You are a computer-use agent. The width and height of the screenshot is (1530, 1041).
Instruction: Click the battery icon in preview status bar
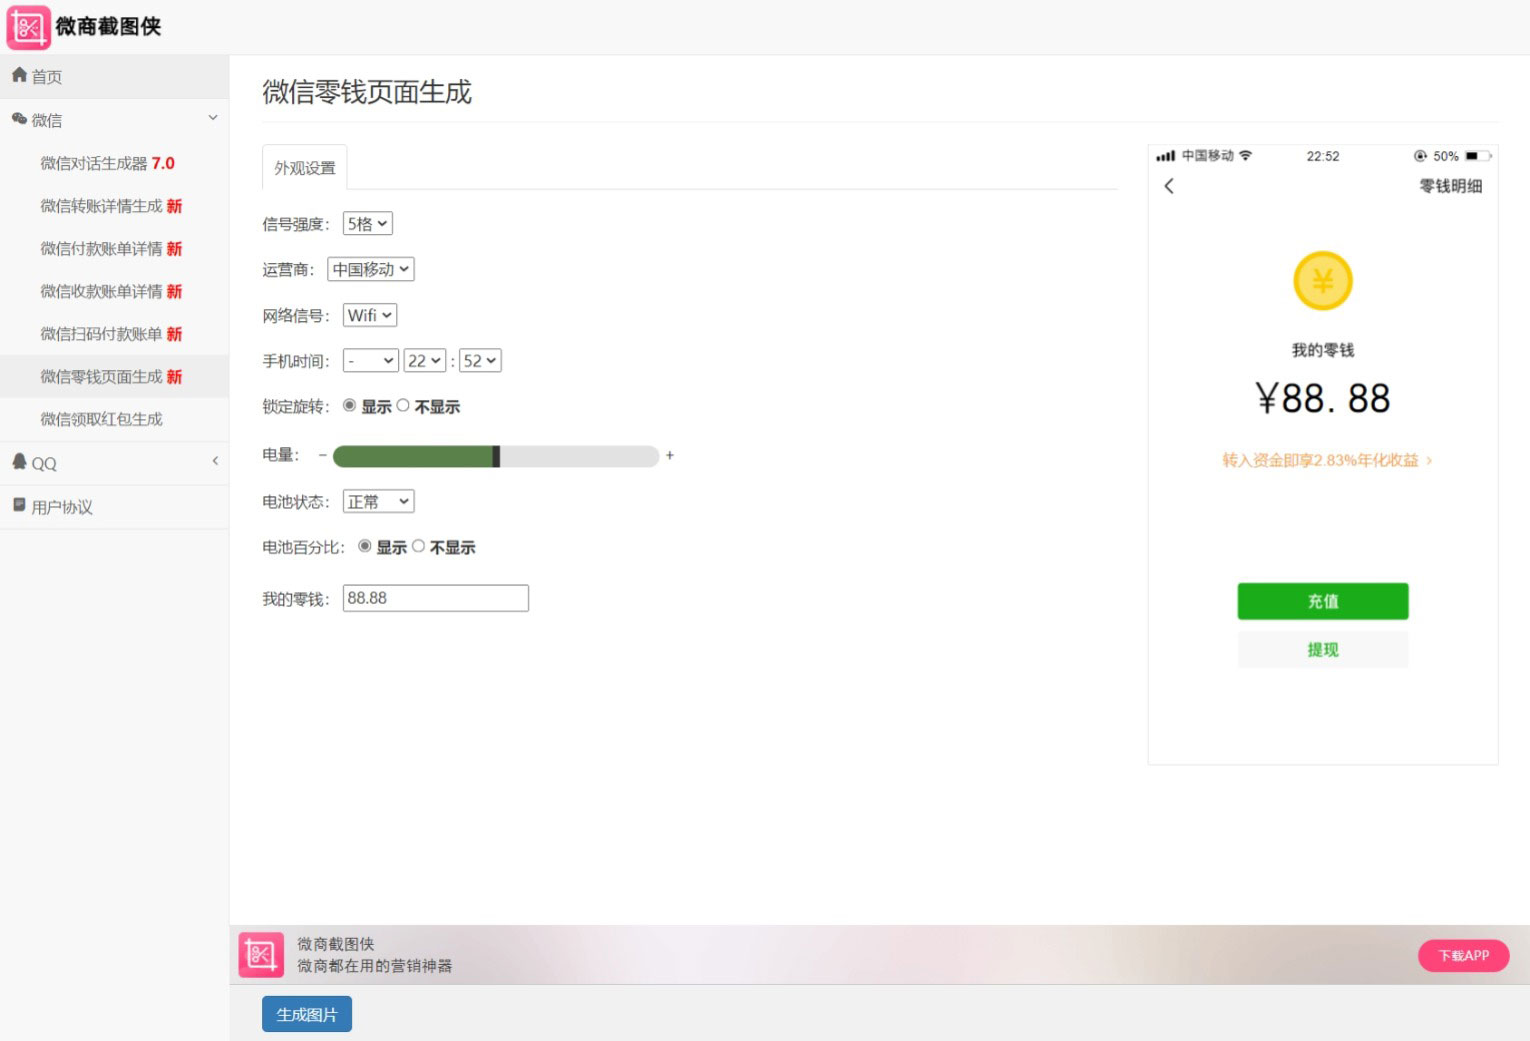tap(1478, 156)
